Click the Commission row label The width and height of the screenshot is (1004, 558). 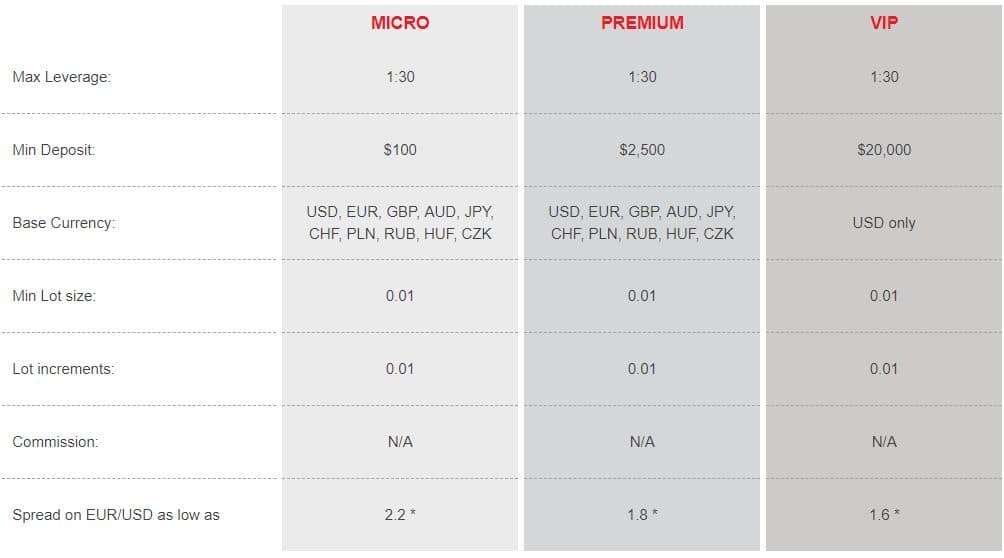tap(56, 442)
